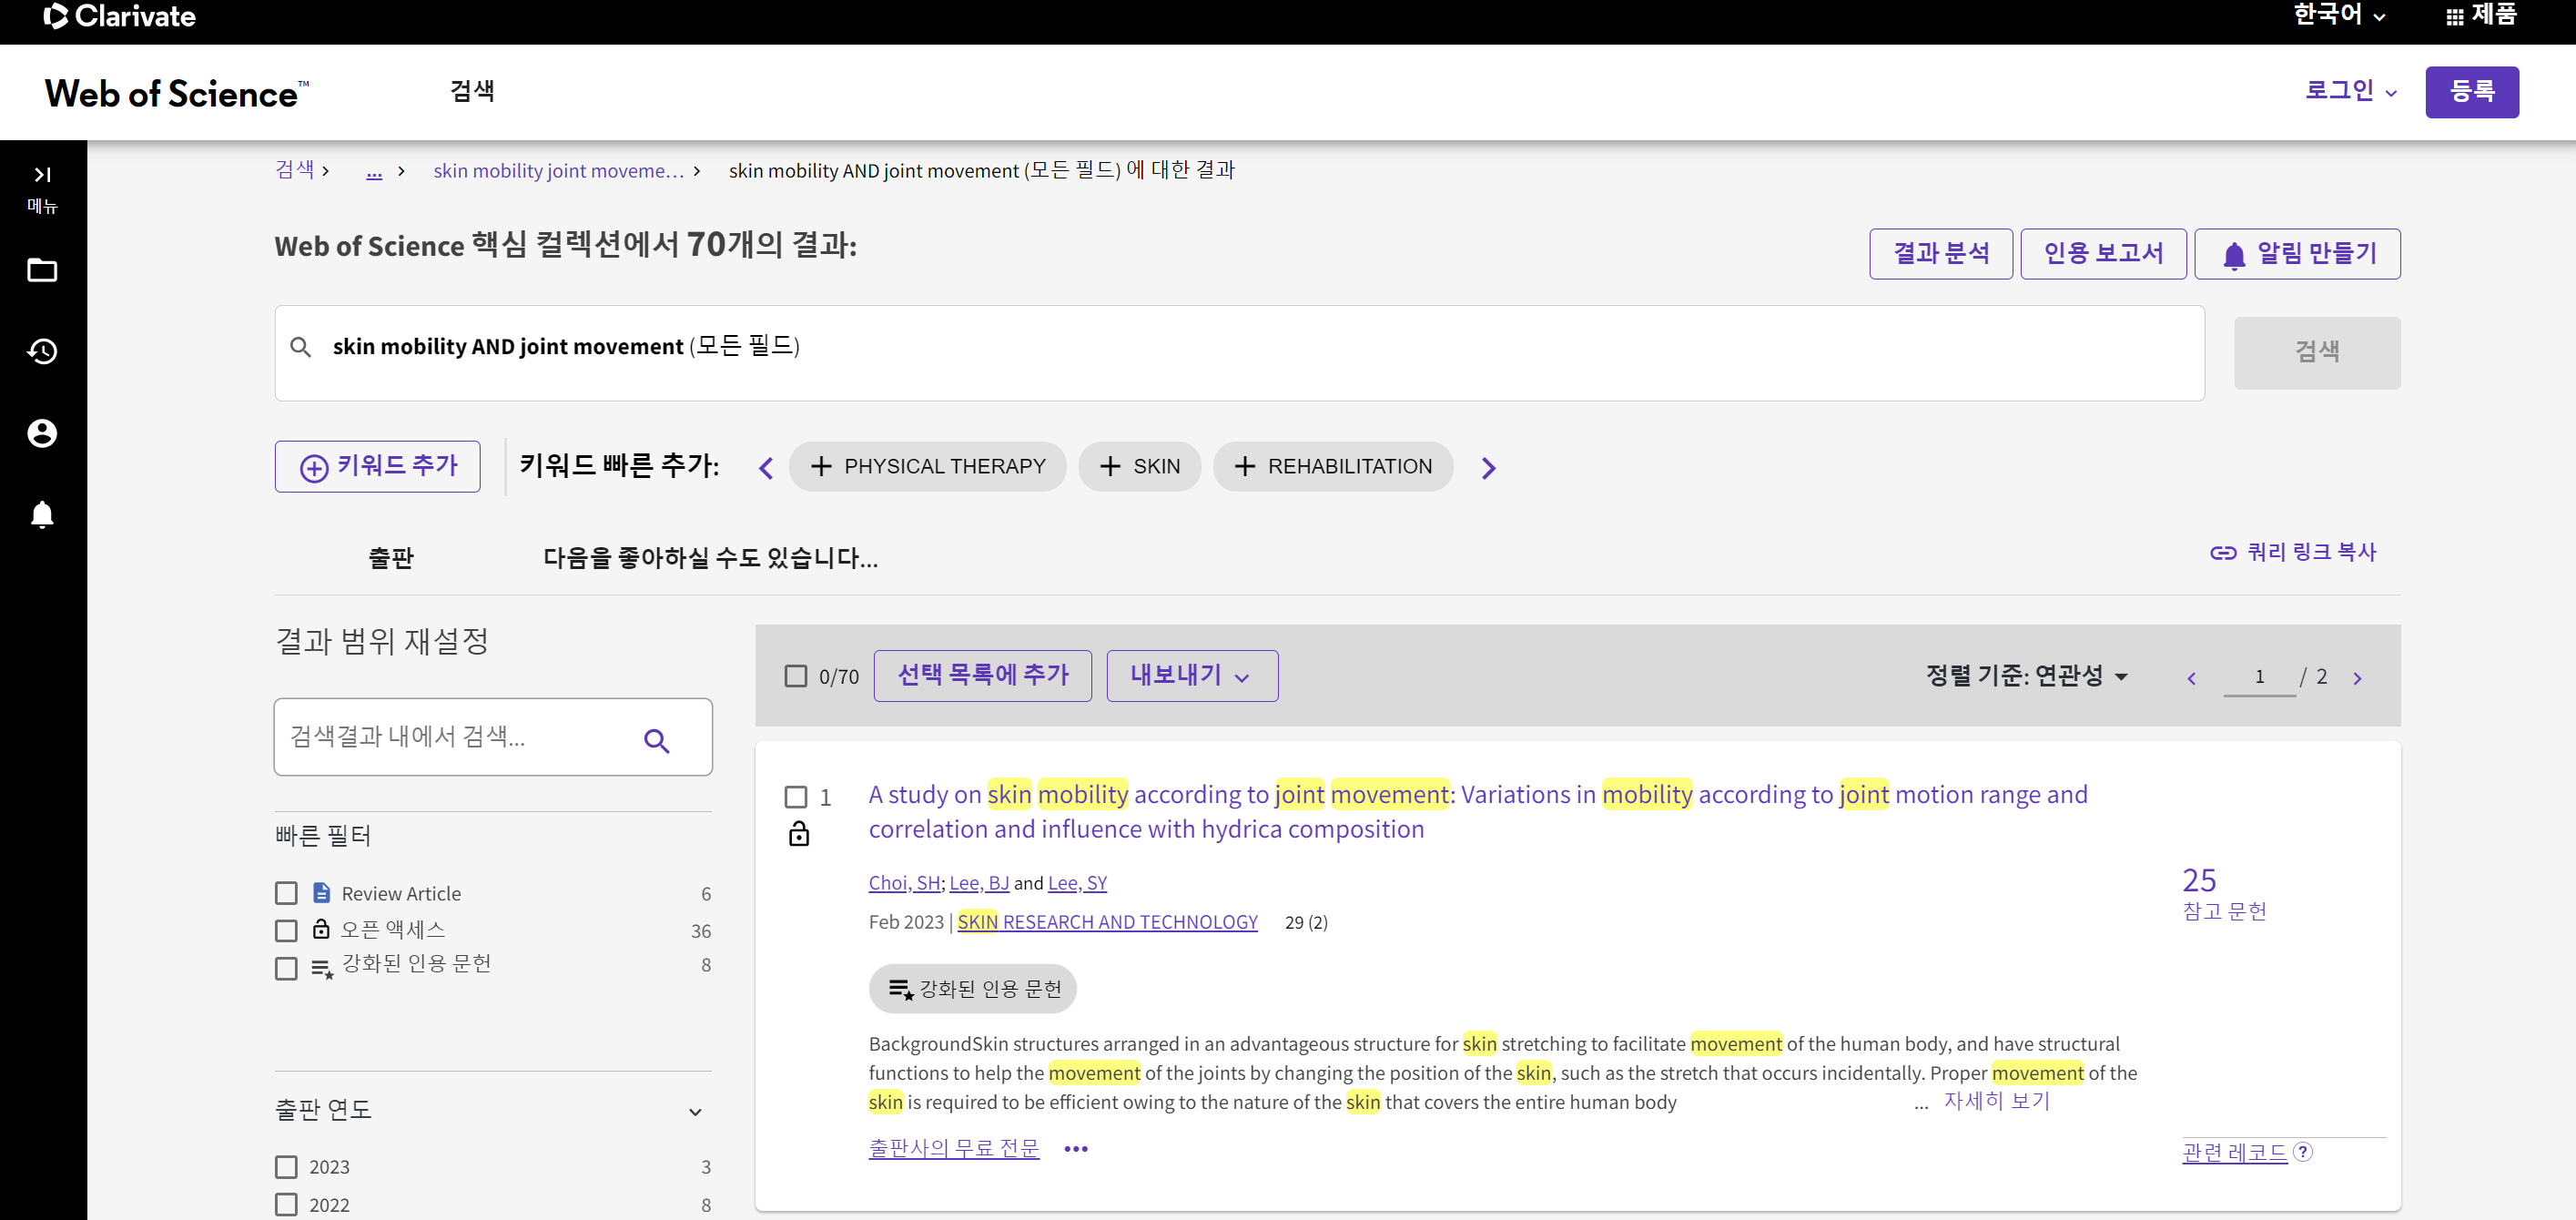2576x1220 pixels.
Task: Open search history clock icon
Action: (42, 351)
